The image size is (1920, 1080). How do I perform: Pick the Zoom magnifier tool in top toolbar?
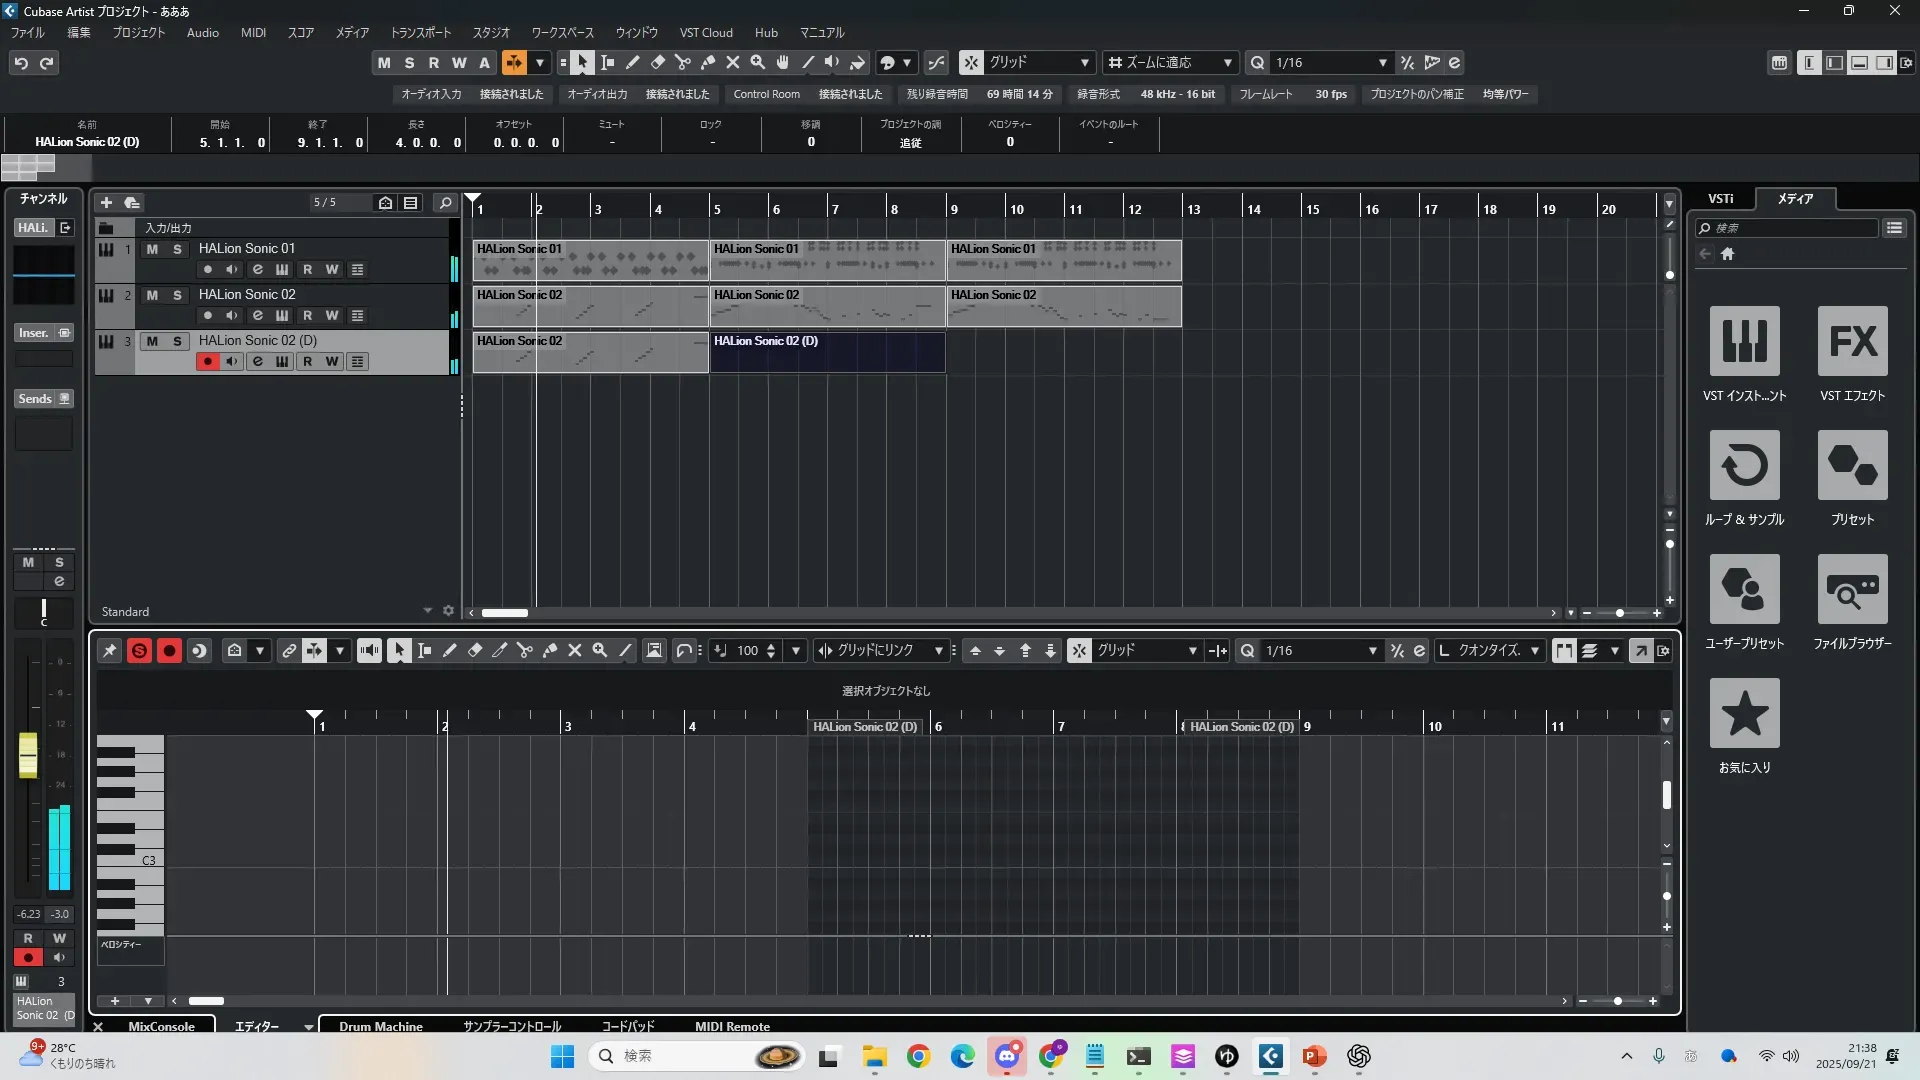pyautogui.click(x=758, y=63)
